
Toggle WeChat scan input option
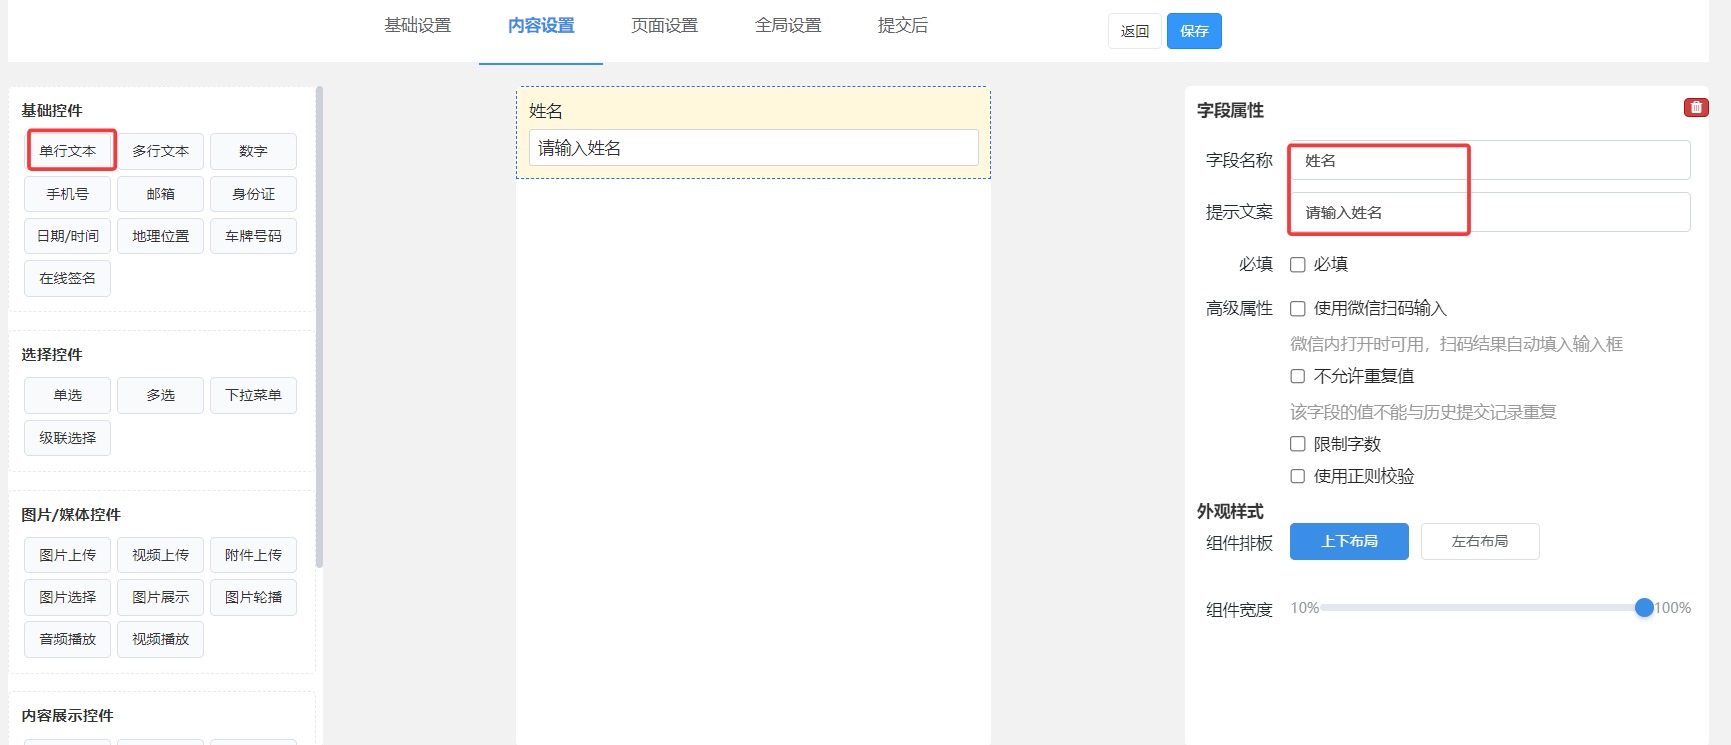tap(1298, 309)
